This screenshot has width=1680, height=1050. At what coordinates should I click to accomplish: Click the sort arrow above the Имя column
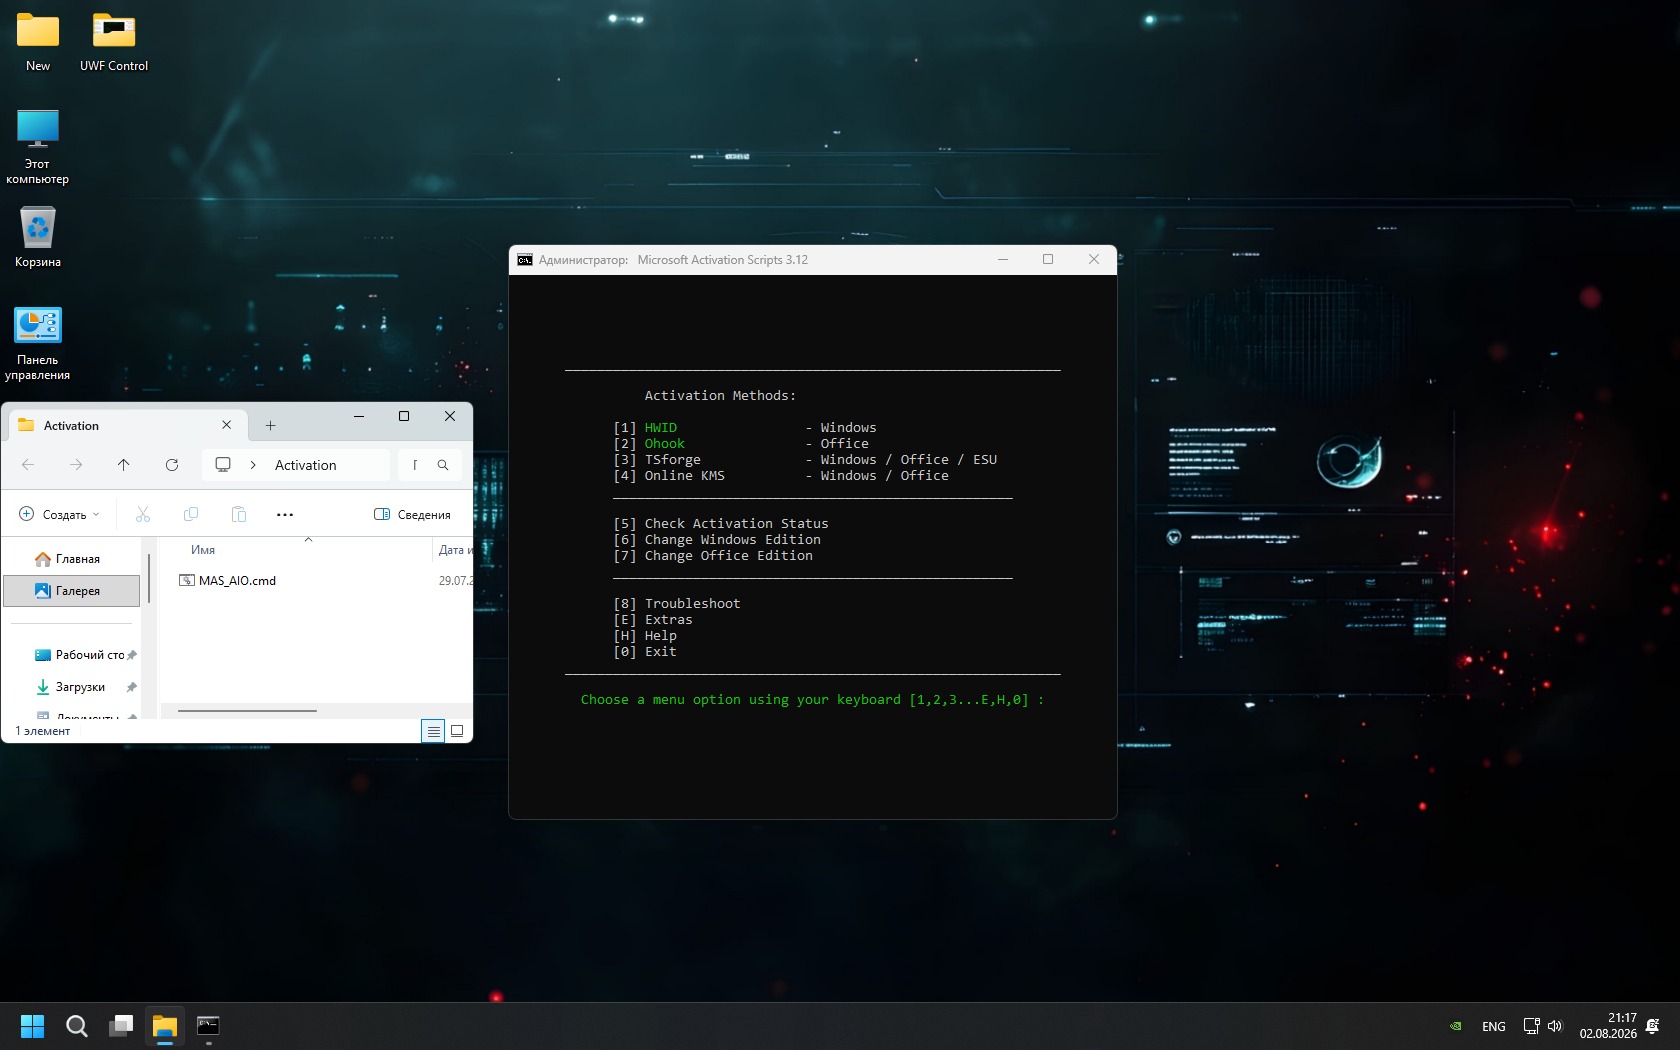click(x=308, y=540)
